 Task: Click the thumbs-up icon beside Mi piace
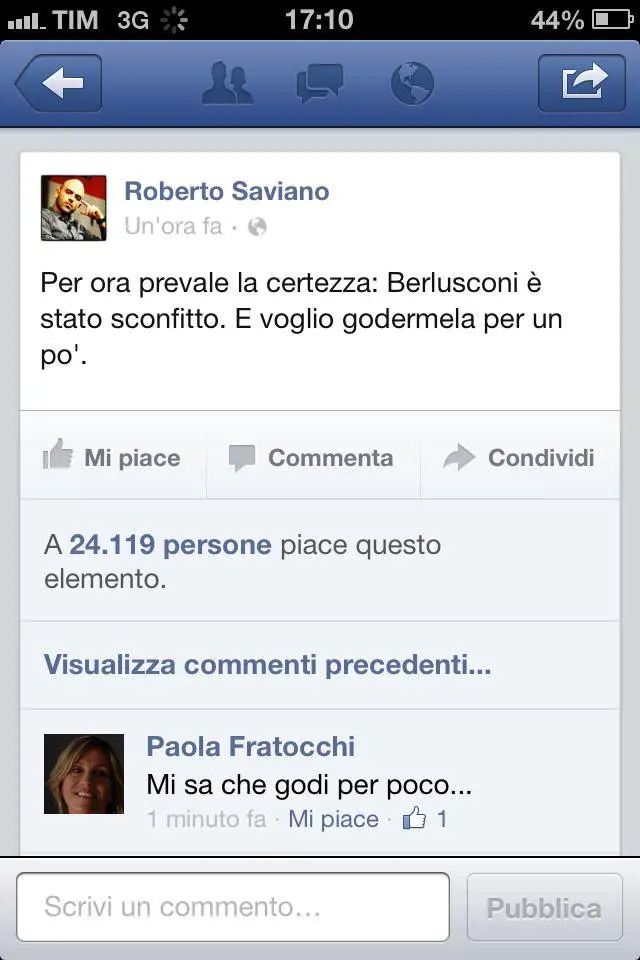tap(58, 455)
